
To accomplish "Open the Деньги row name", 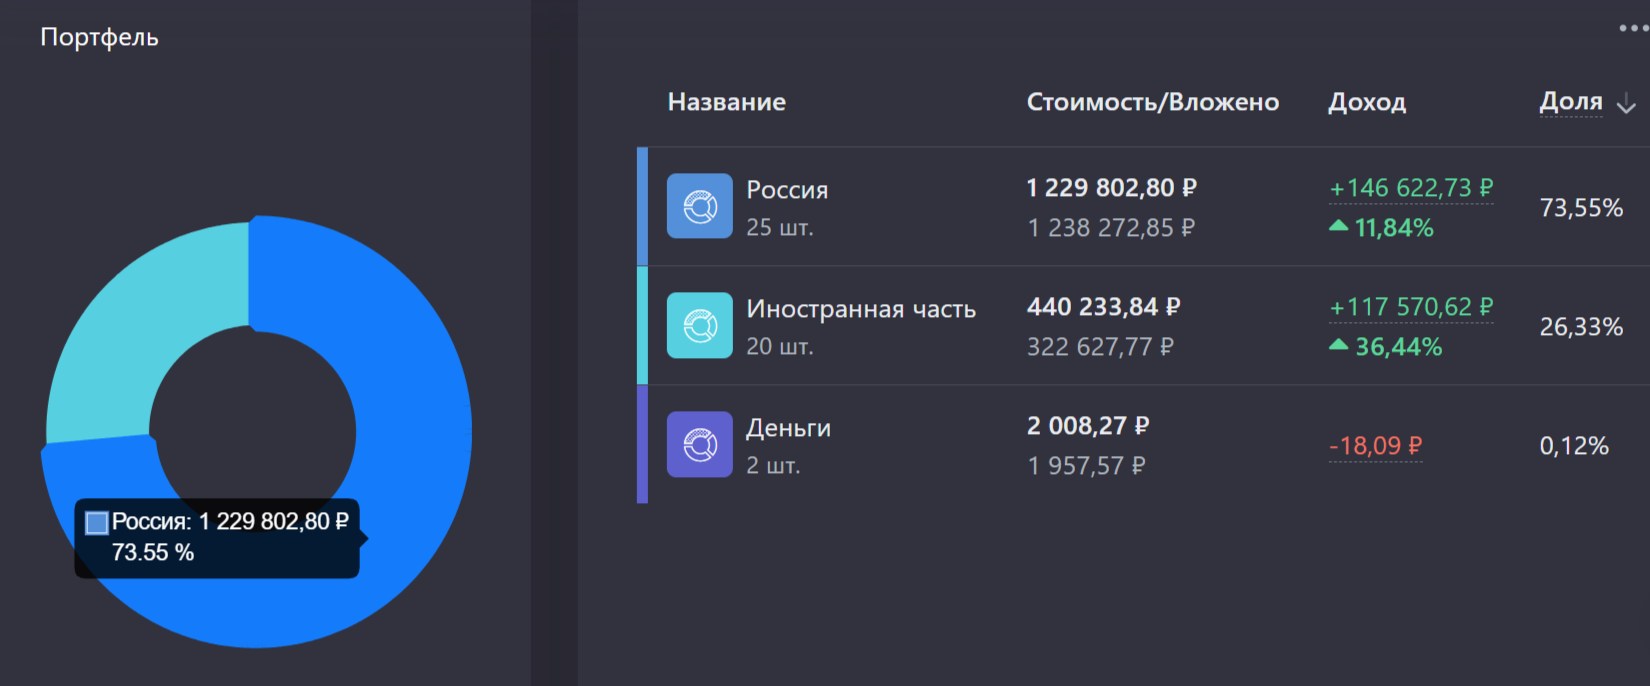I will [x=788, y=428].
